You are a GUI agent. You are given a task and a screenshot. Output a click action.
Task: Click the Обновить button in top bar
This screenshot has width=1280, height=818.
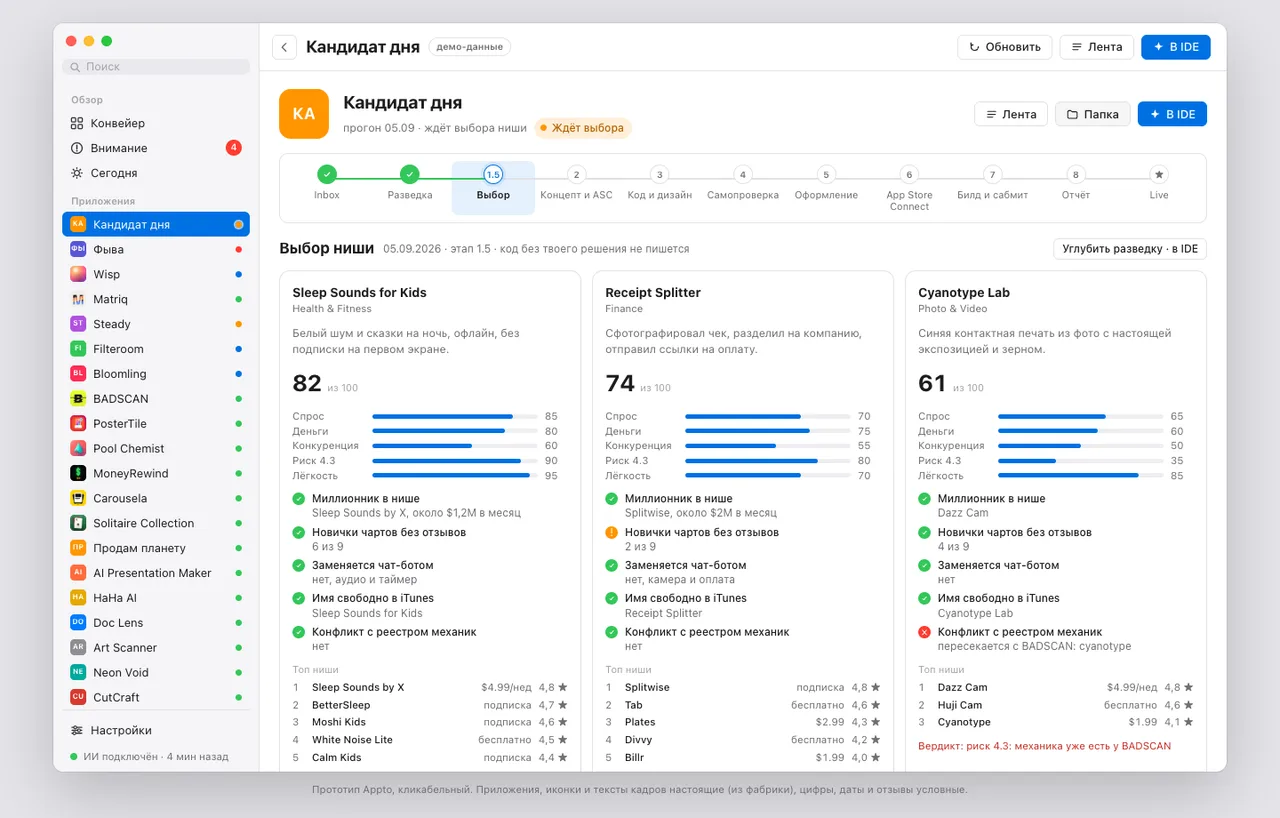(x=1005, y=47)
